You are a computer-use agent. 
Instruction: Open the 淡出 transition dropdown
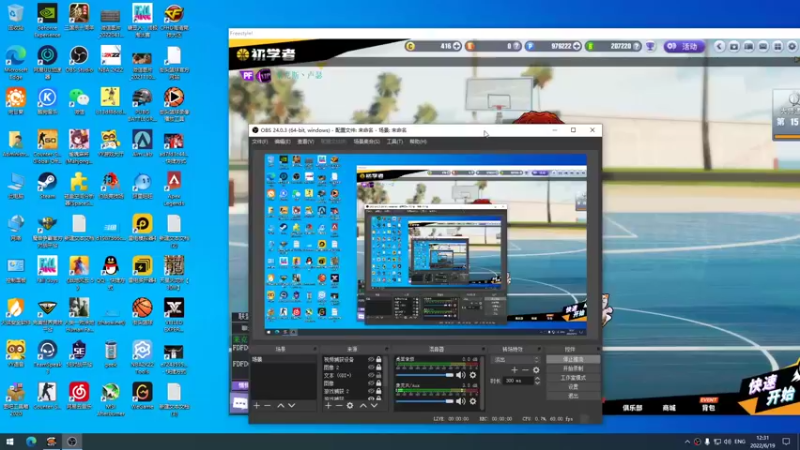pyautogui.click(x=515, y=359)
